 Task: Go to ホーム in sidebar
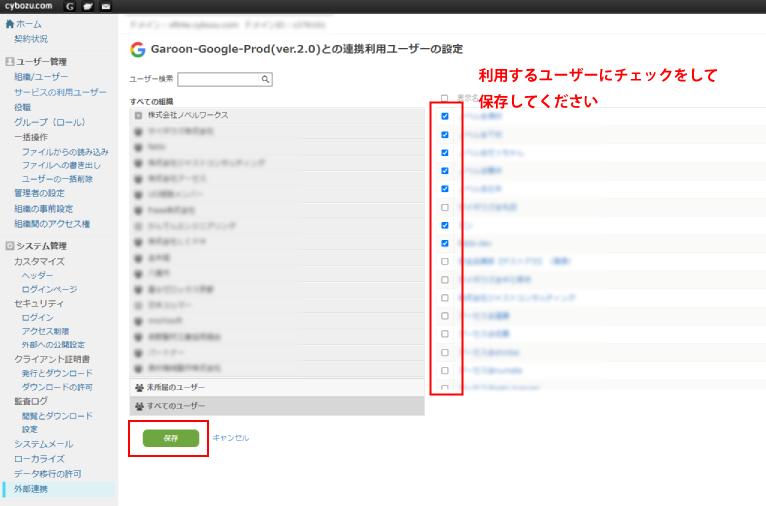point(28,23)
